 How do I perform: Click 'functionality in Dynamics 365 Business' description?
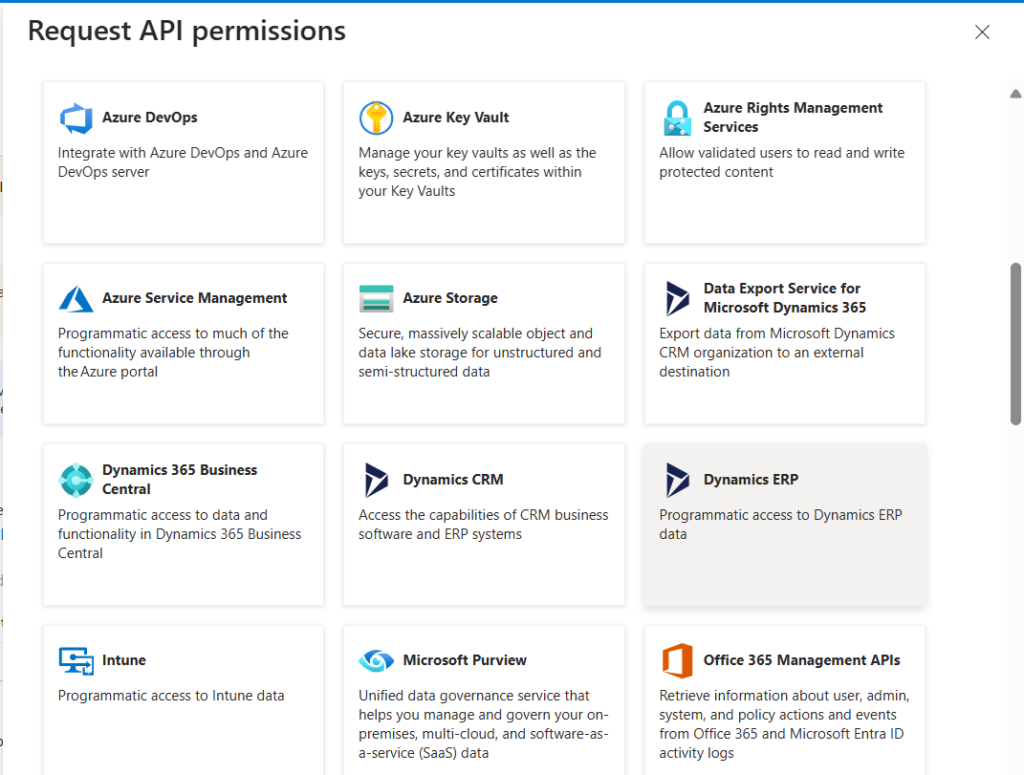point(179,535)
